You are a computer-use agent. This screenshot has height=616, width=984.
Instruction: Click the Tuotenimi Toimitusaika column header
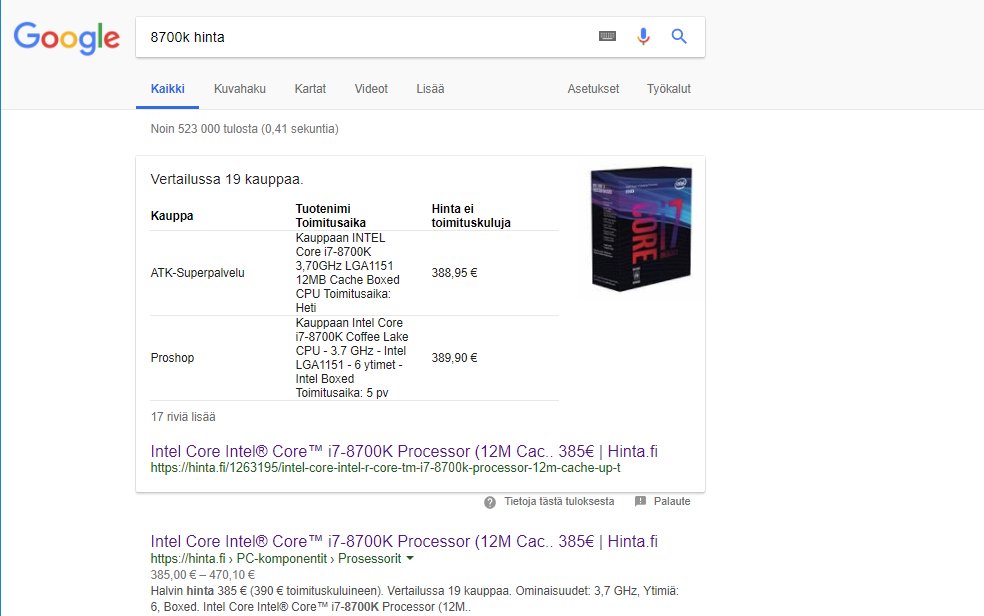(x=331, y=216)
